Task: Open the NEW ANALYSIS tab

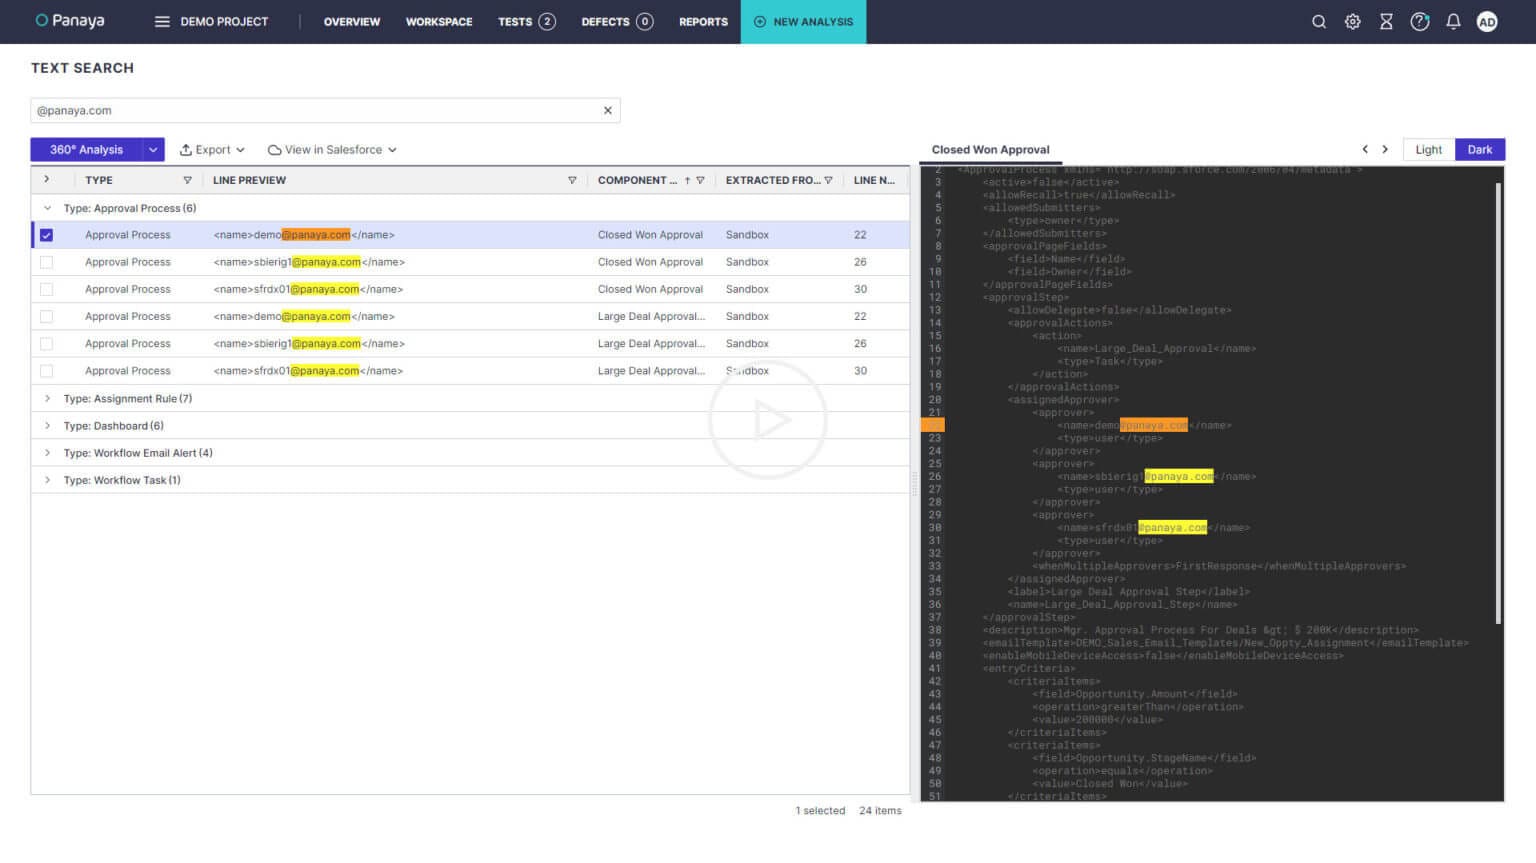Action: 803,21
